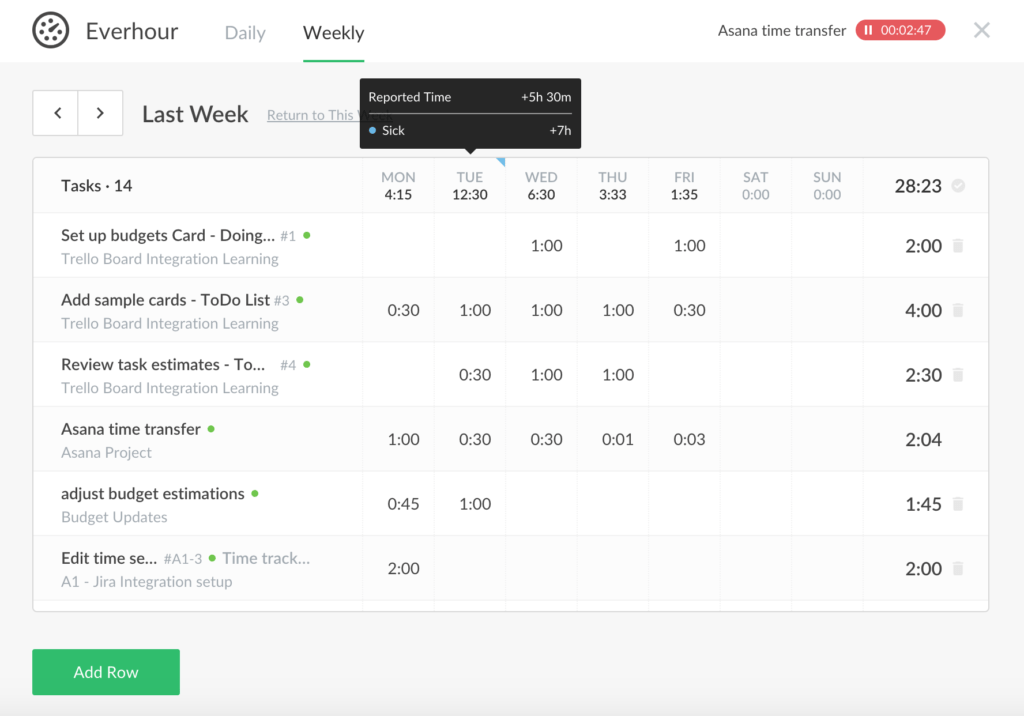Screen dimensions: 1024x716
Task: Delete the Review task estimates row
Action: 958,375
